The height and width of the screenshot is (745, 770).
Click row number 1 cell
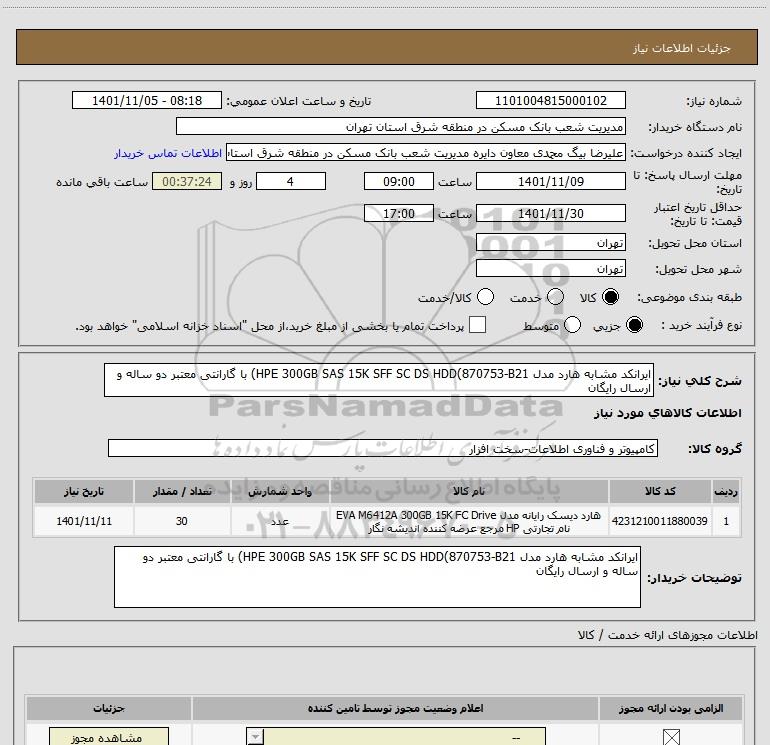(726, 522)
